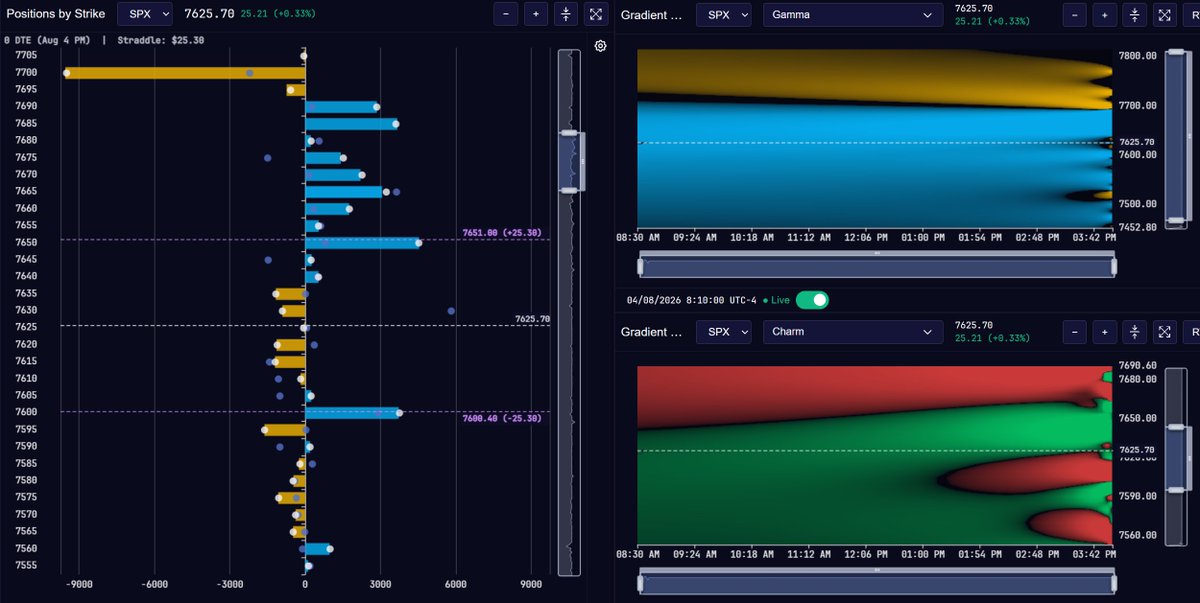Zoom out the Positions by Strike chart
Screen dimensions: 1200x603
(506, 14)
